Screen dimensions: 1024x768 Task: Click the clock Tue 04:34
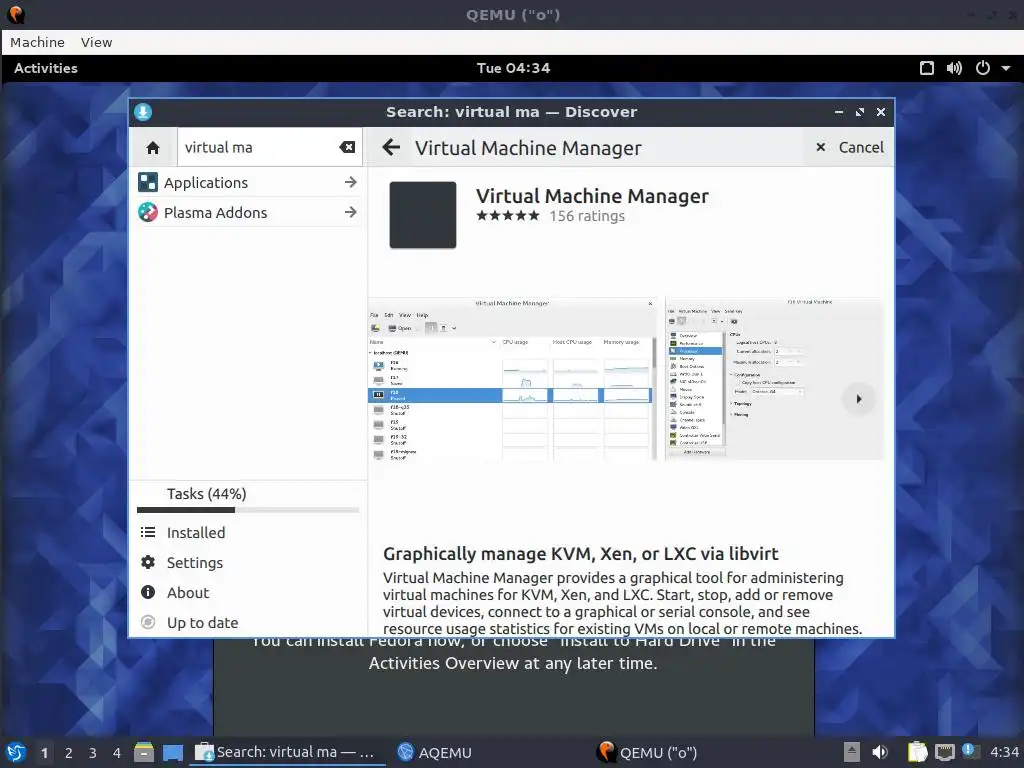(513, 68)
